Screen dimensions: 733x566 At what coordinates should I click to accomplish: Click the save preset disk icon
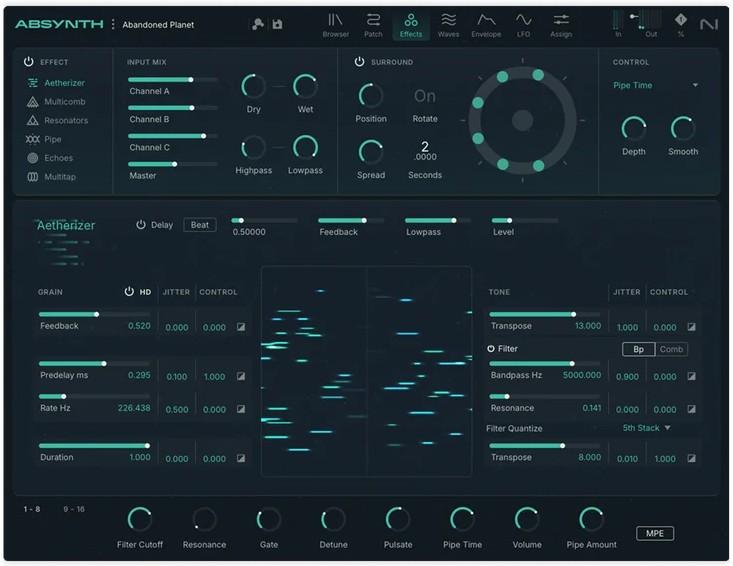coord(278,24)
